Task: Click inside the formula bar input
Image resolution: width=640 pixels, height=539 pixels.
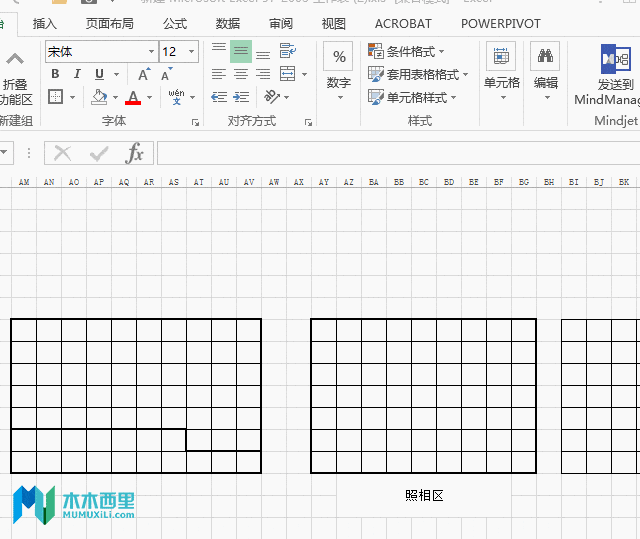Action: 398,153
